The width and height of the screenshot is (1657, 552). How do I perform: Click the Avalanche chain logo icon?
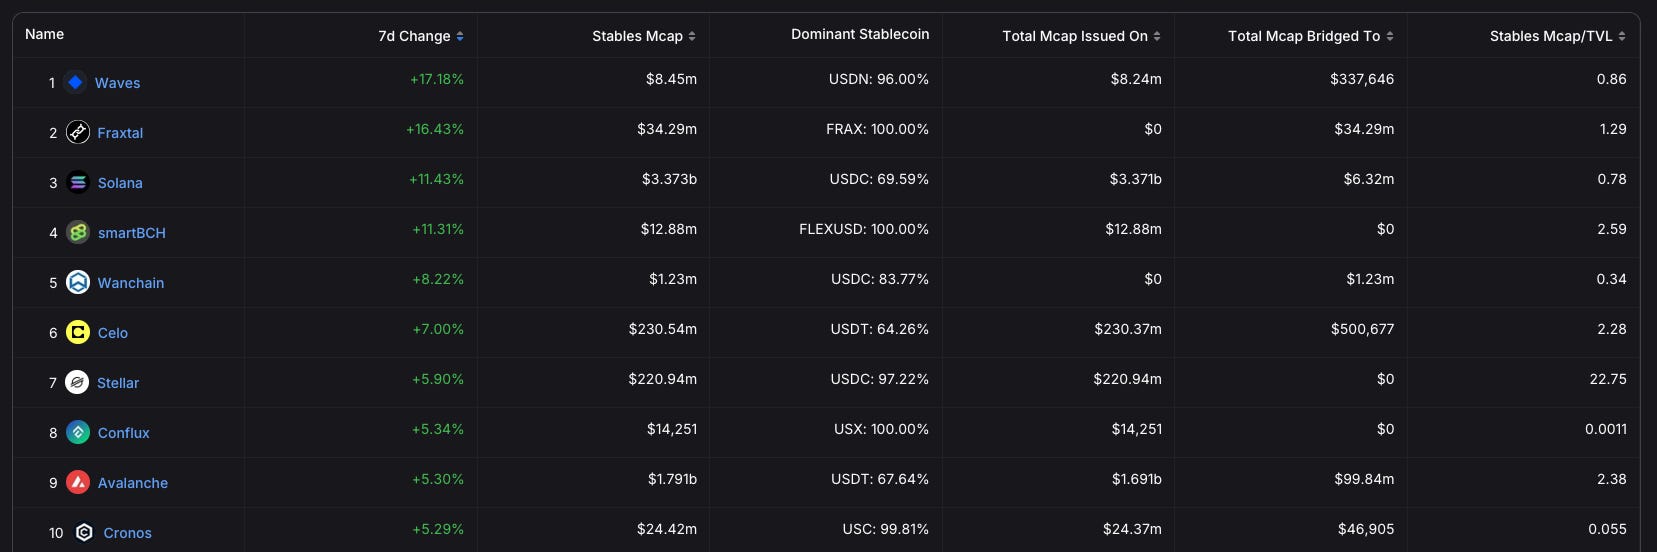click(x=78, y=482)
